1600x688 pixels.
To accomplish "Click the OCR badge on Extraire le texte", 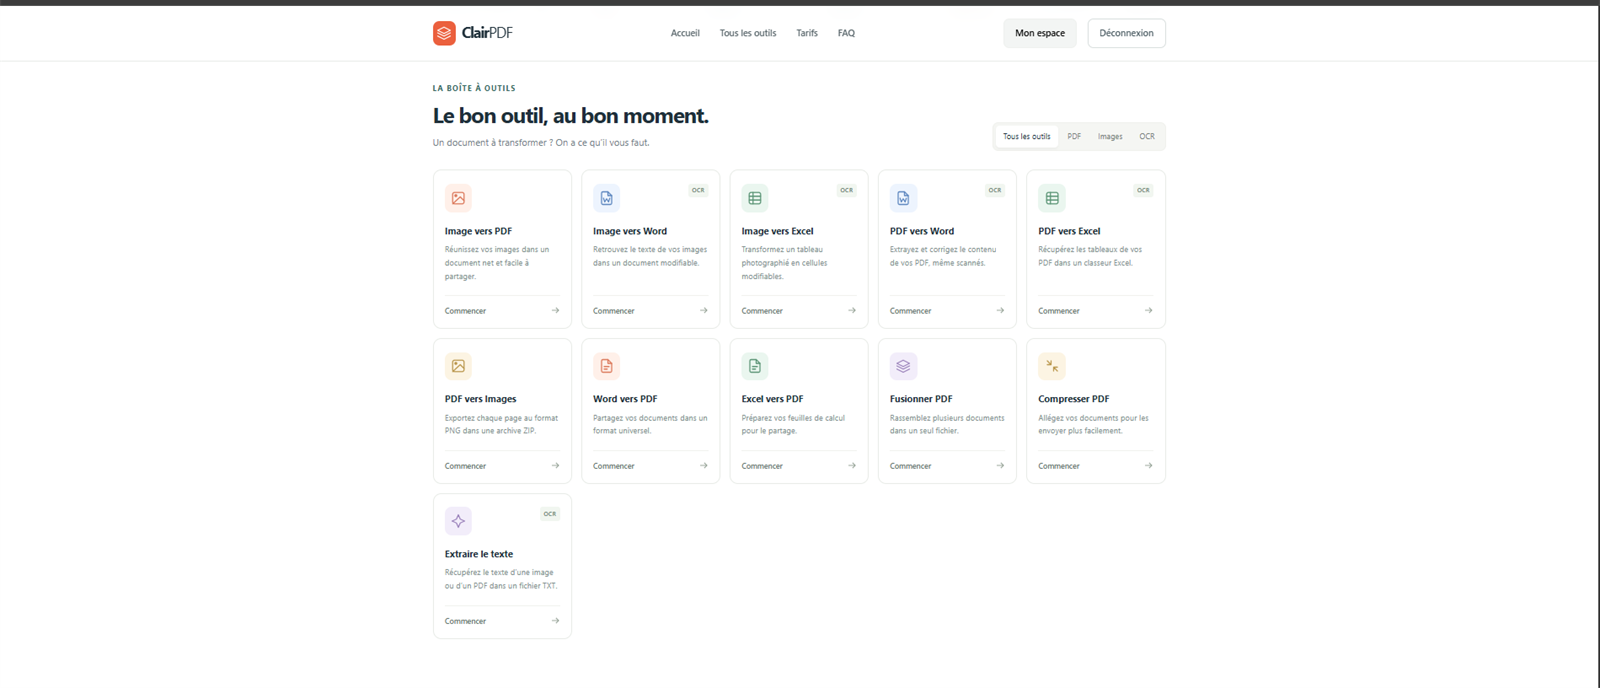I will click(x=550, y=514).
